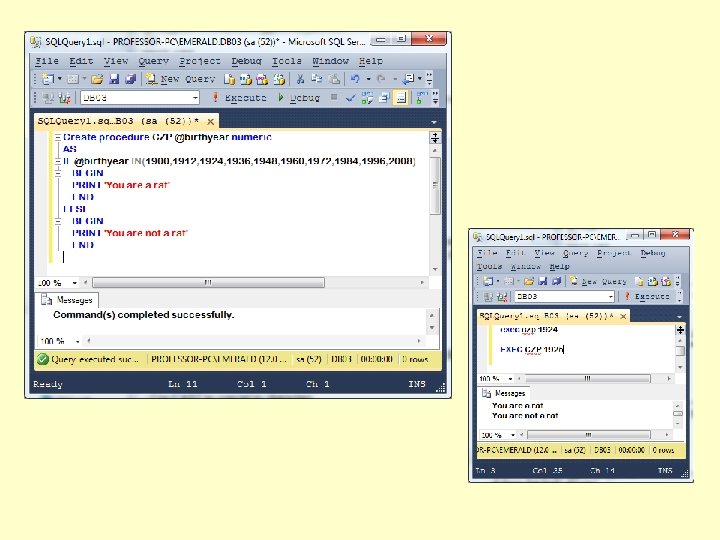720x540 pixels.
Task: Close SQLQuery1 tab in large window
Action: 210,122
